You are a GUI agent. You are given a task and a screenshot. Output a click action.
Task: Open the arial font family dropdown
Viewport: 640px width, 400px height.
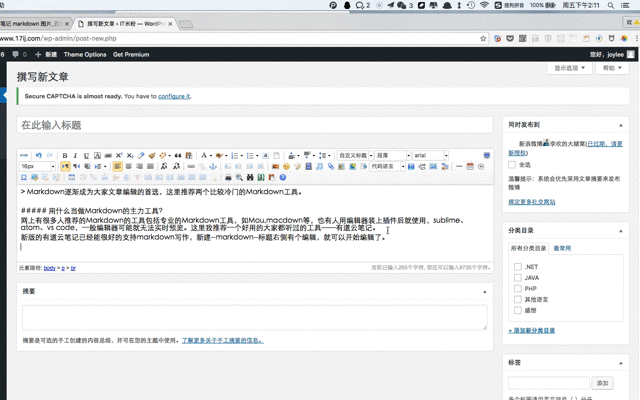(x=430, y=156)
